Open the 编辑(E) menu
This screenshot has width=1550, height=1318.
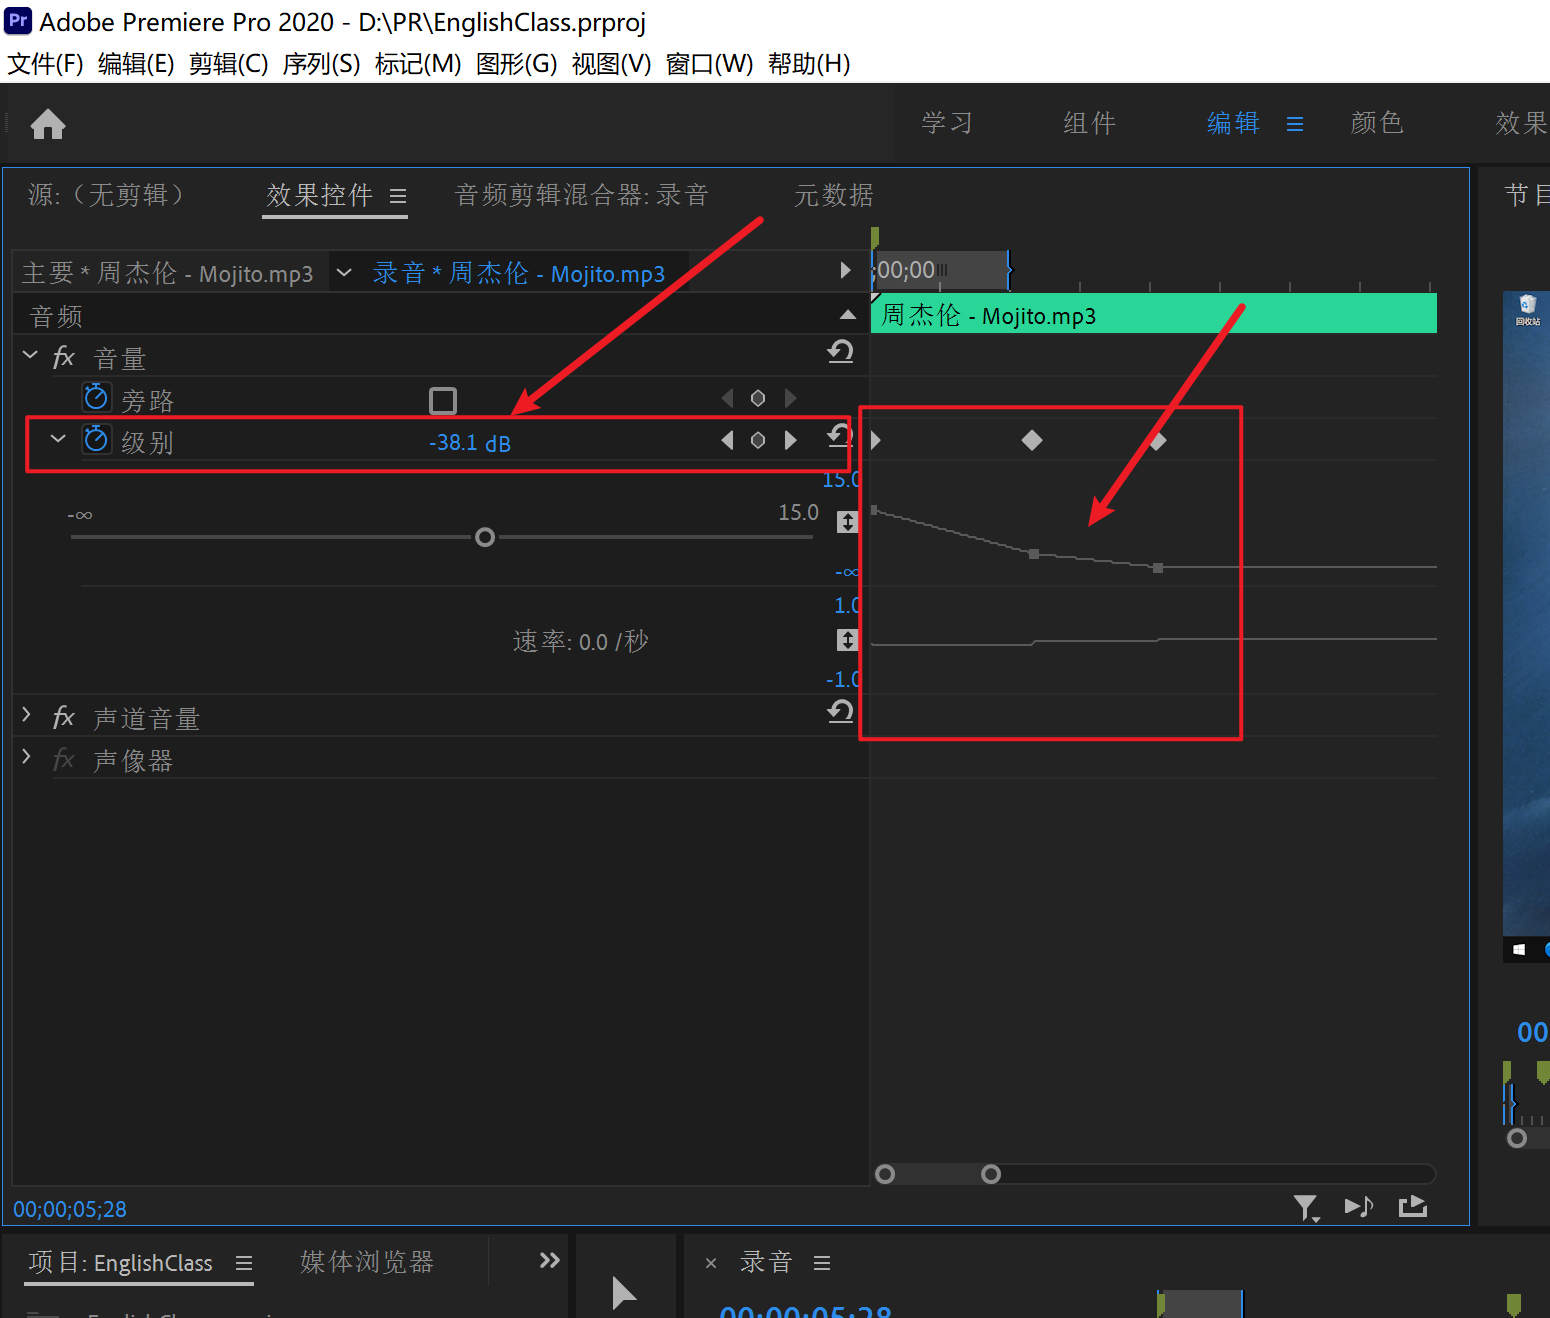[136, 64]
